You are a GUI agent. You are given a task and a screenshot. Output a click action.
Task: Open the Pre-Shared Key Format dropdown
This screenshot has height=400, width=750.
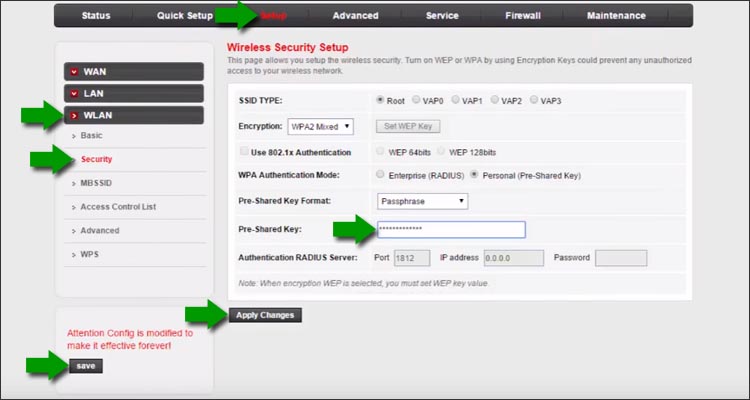(422, 201)
